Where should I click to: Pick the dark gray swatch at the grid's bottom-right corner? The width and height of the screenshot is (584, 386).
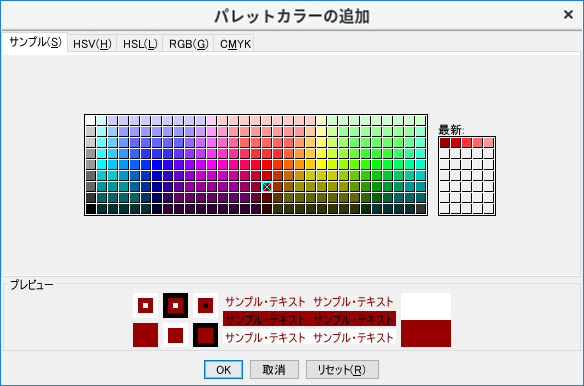click(x=421, y=209)
